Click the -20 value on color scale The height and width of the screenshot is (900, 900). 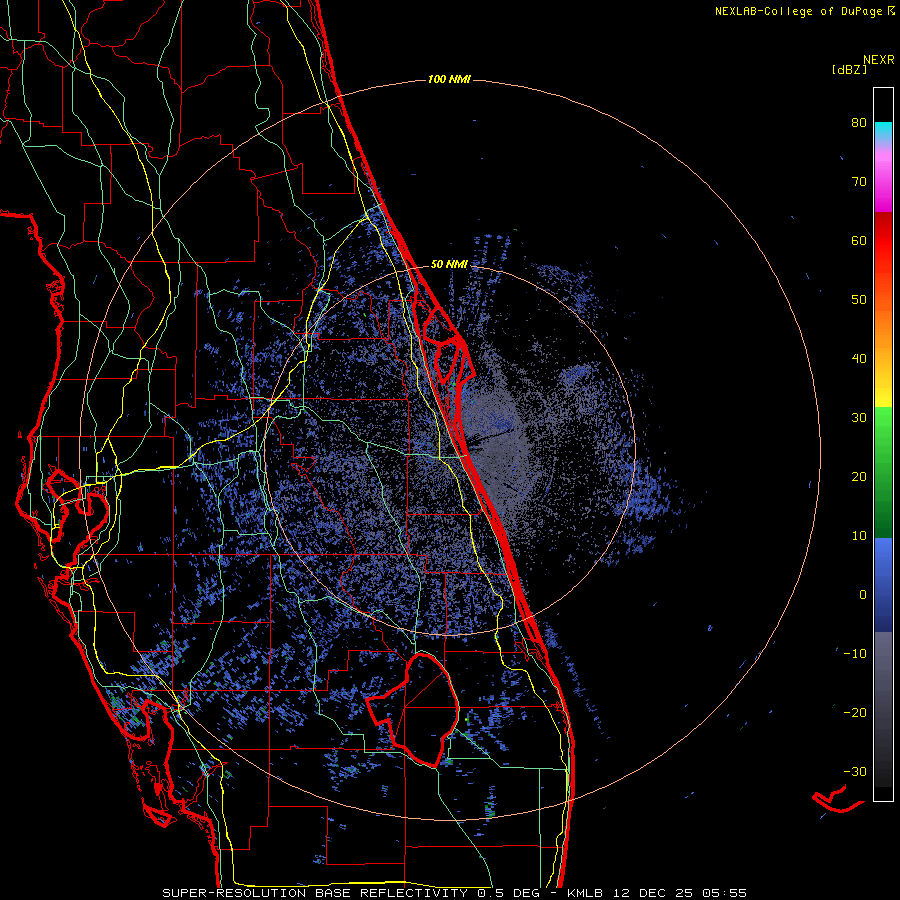tap(855, 713)
